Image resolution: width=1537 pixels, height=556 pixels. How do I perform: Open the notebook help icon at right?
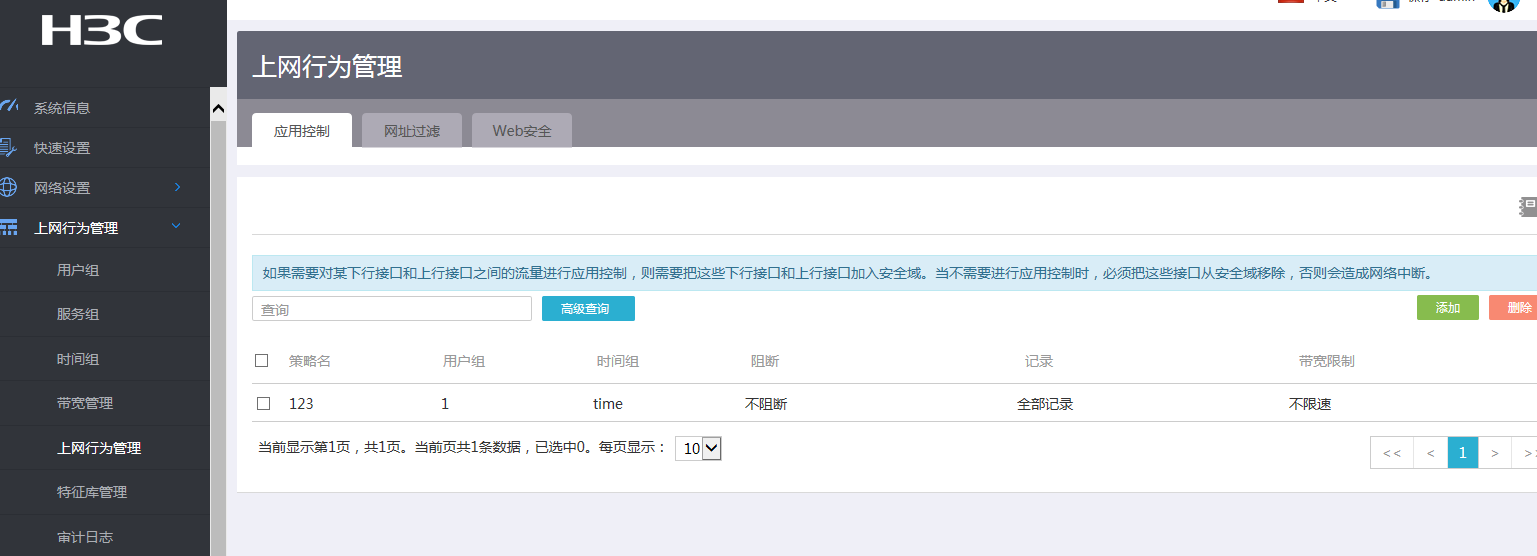(x=1528, y=206)
